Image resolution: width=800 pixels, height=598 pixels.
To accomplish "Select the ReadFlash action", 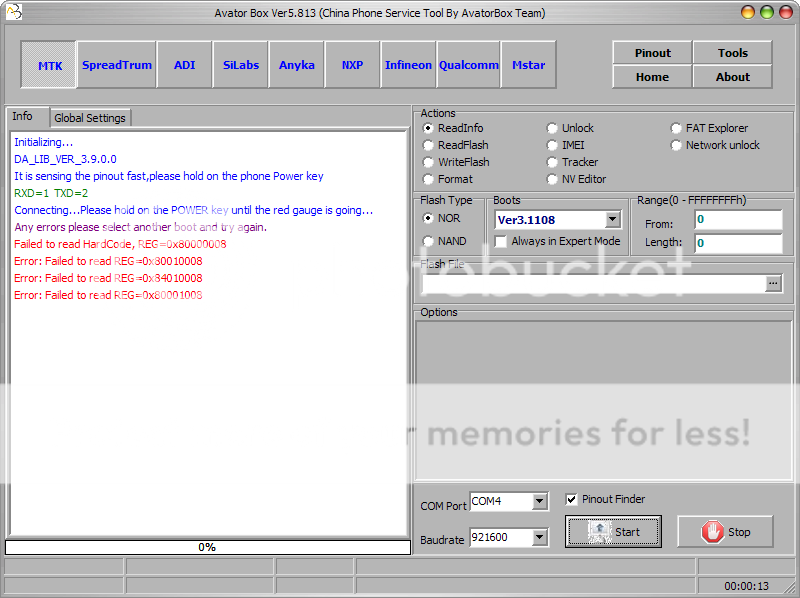I will [x=456, y=145].
